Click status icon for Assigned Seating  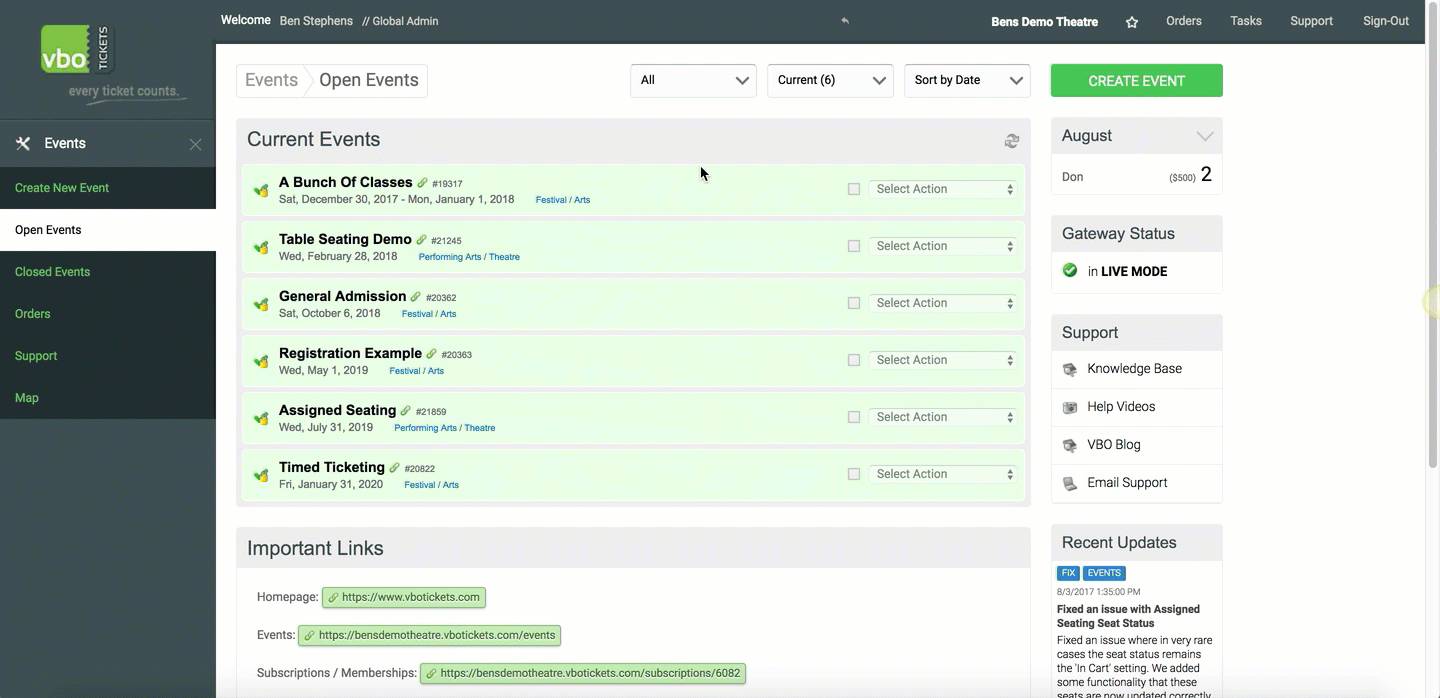click(261, 418)
